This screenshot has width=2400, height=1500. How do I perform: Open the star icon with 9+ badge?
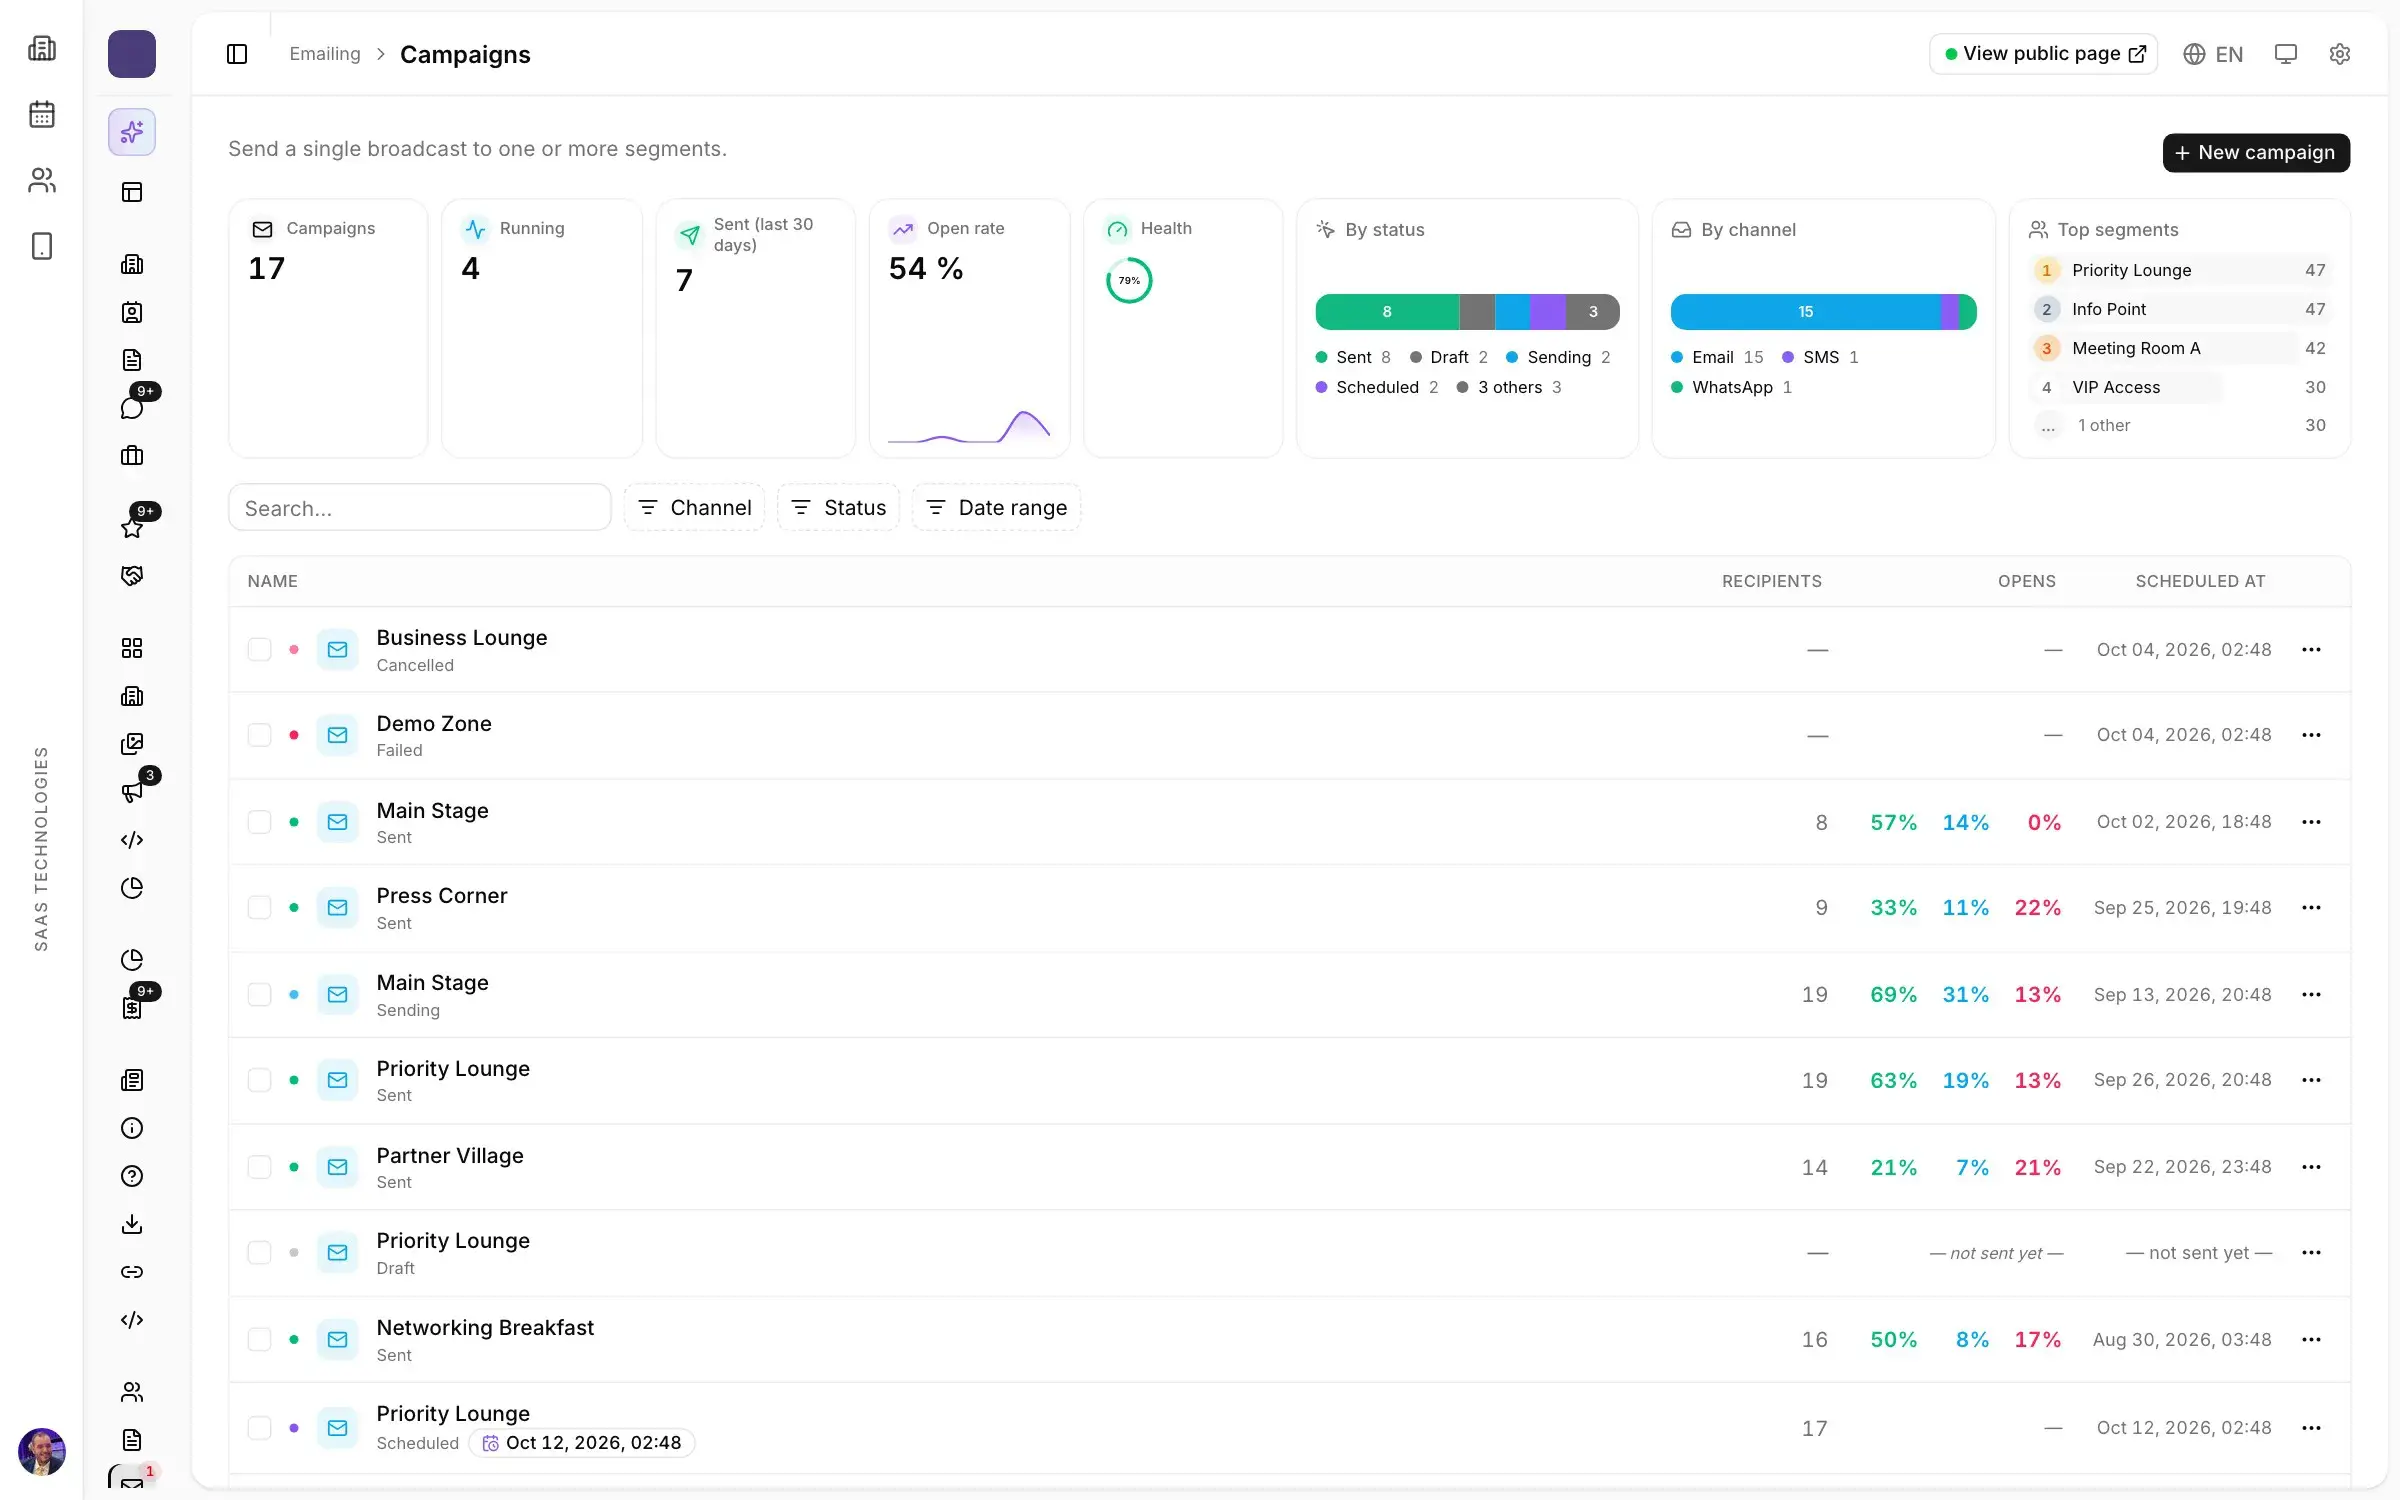pos(132,528)
